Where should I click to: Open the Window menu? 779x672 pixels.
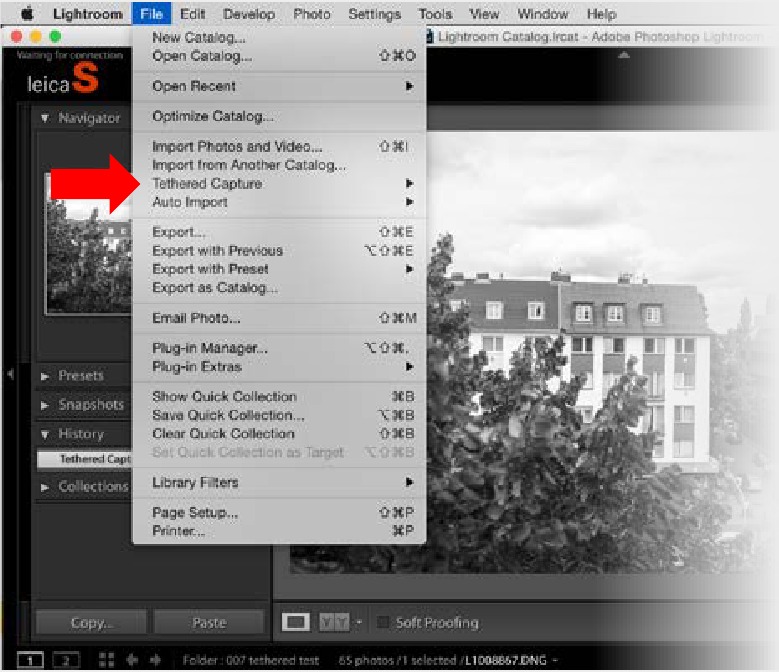[x=543, y=14]
